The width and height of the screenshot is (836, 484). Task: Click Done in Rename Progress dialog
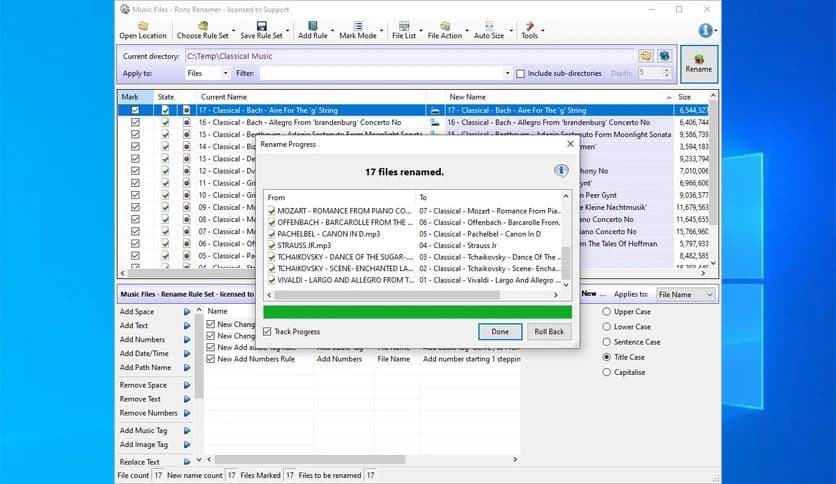500,332
